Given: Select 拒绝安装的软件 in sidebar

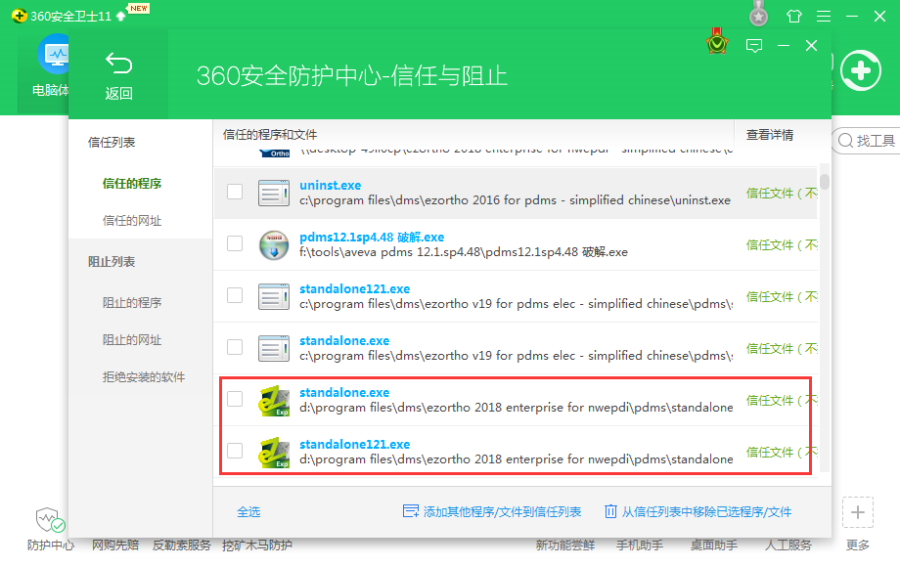Looking at the screenshot, I should click(143, 377).
